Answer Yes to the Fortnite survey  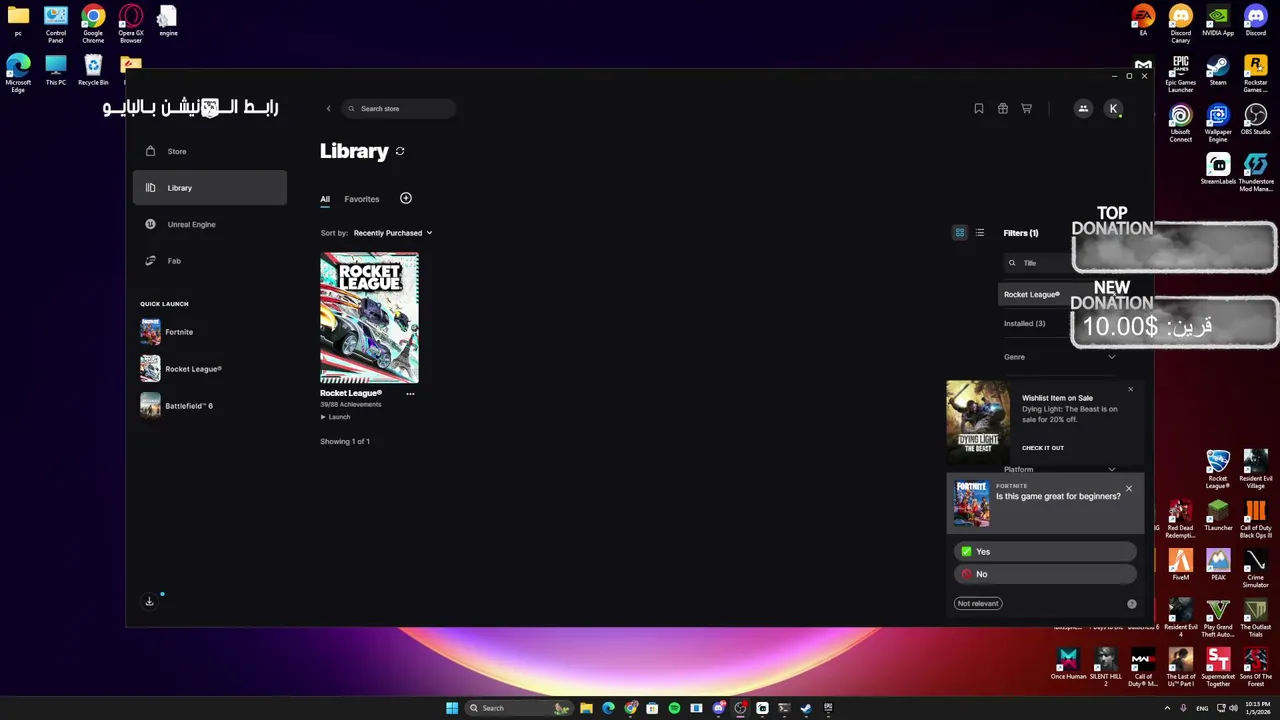(1045, 552)
